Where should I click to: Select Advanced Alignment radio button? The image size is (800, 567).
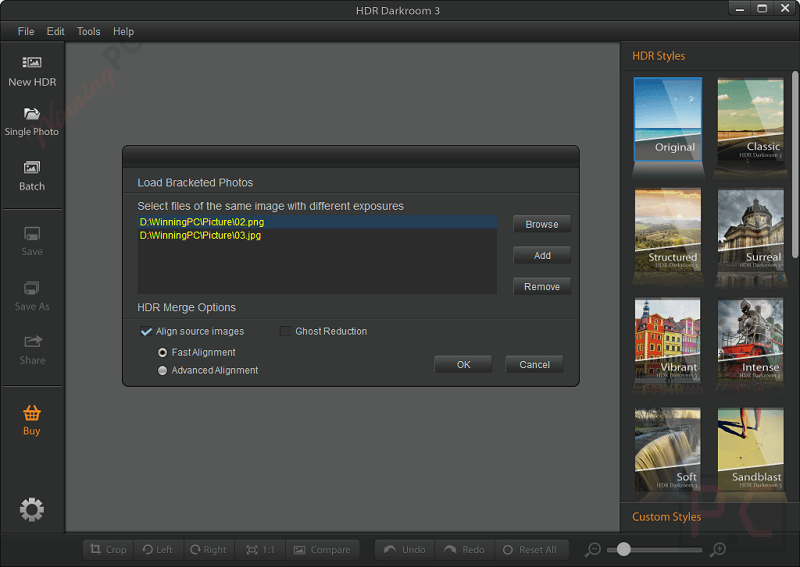[x=162, y=371]
